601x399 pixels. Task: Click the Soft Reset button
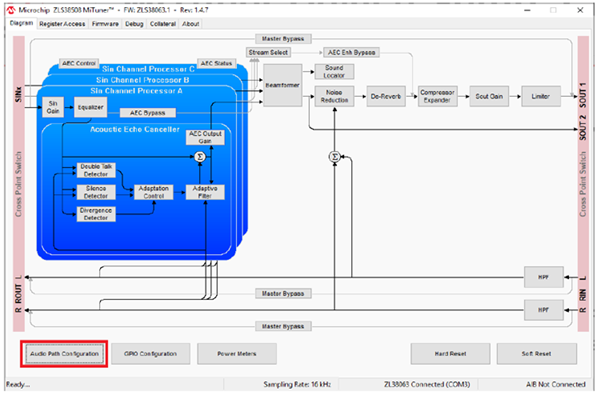[537, 354]
